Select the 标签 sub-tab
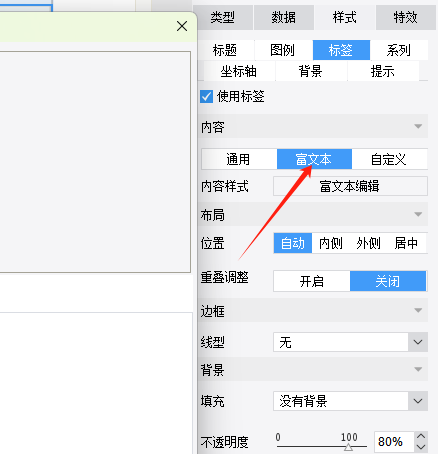This screenshot has height=454, width=438. click(341, 50)
